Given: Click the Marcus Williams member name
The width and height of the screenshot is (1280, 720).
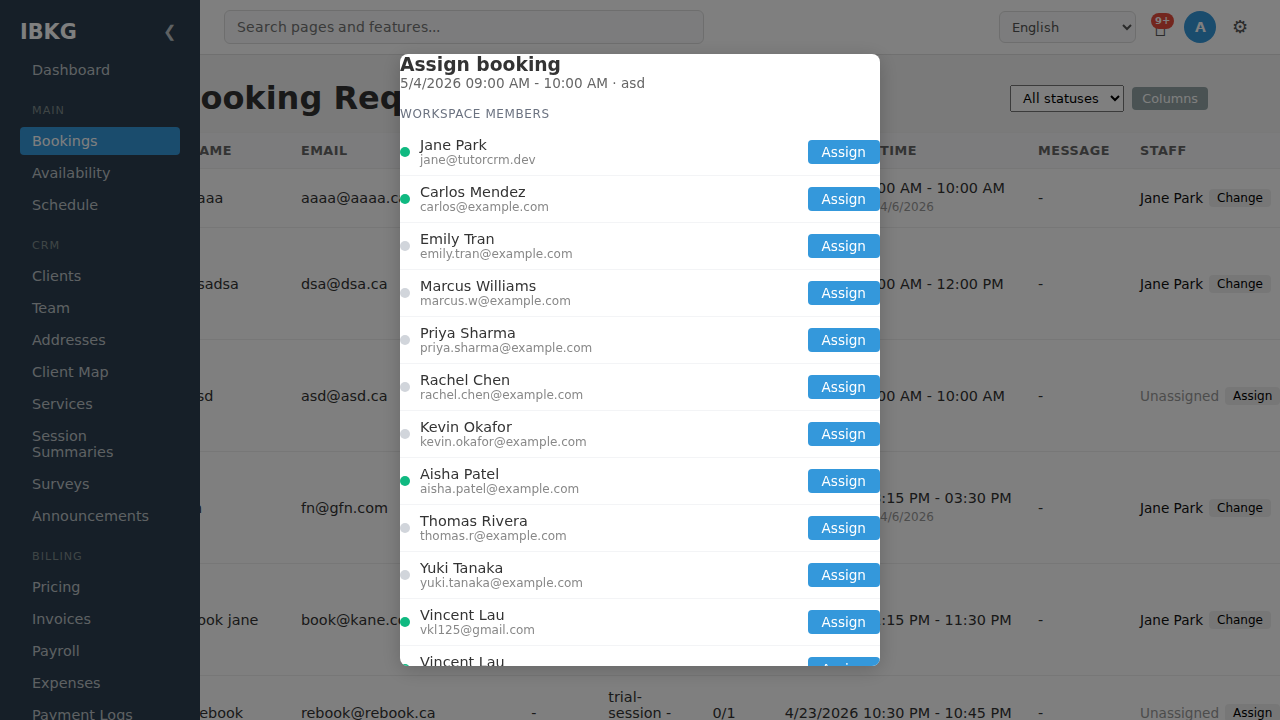Looking at the screenshot, I should (478, 286).
